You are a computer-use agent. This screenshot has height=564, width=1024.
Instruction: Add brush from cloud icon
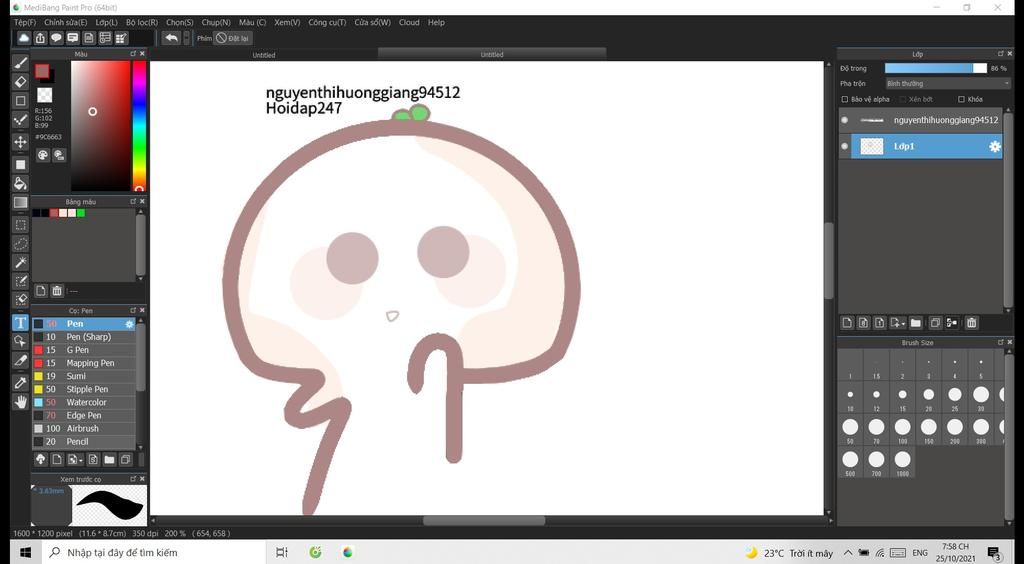click(x=40, y=460)
